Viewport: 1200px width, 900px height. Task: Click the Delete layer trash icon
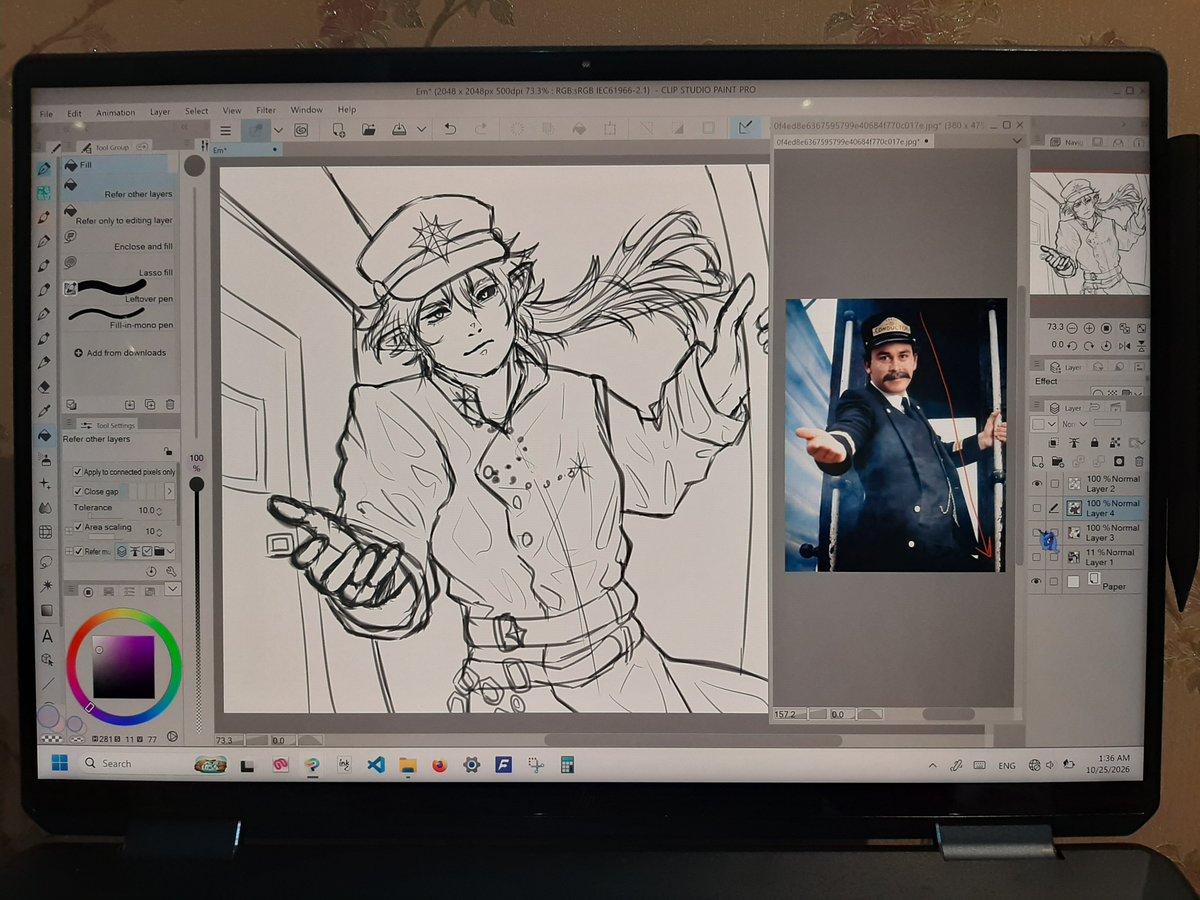pos(1139,462)
